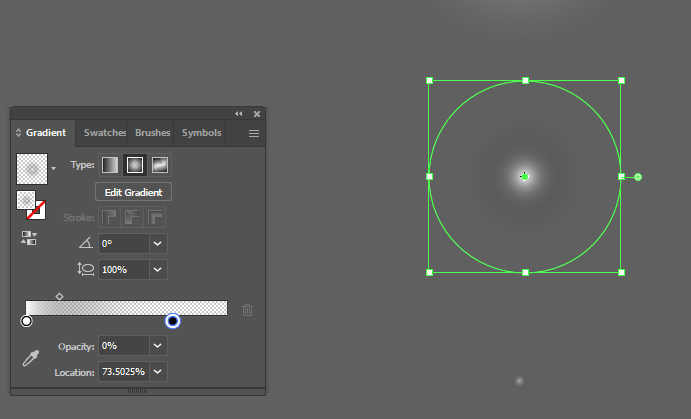The width and height of the screenshot is (691, 419).
Task: Click the Aspect Ratio field showing 100%
Action: (x=124, y=270)
